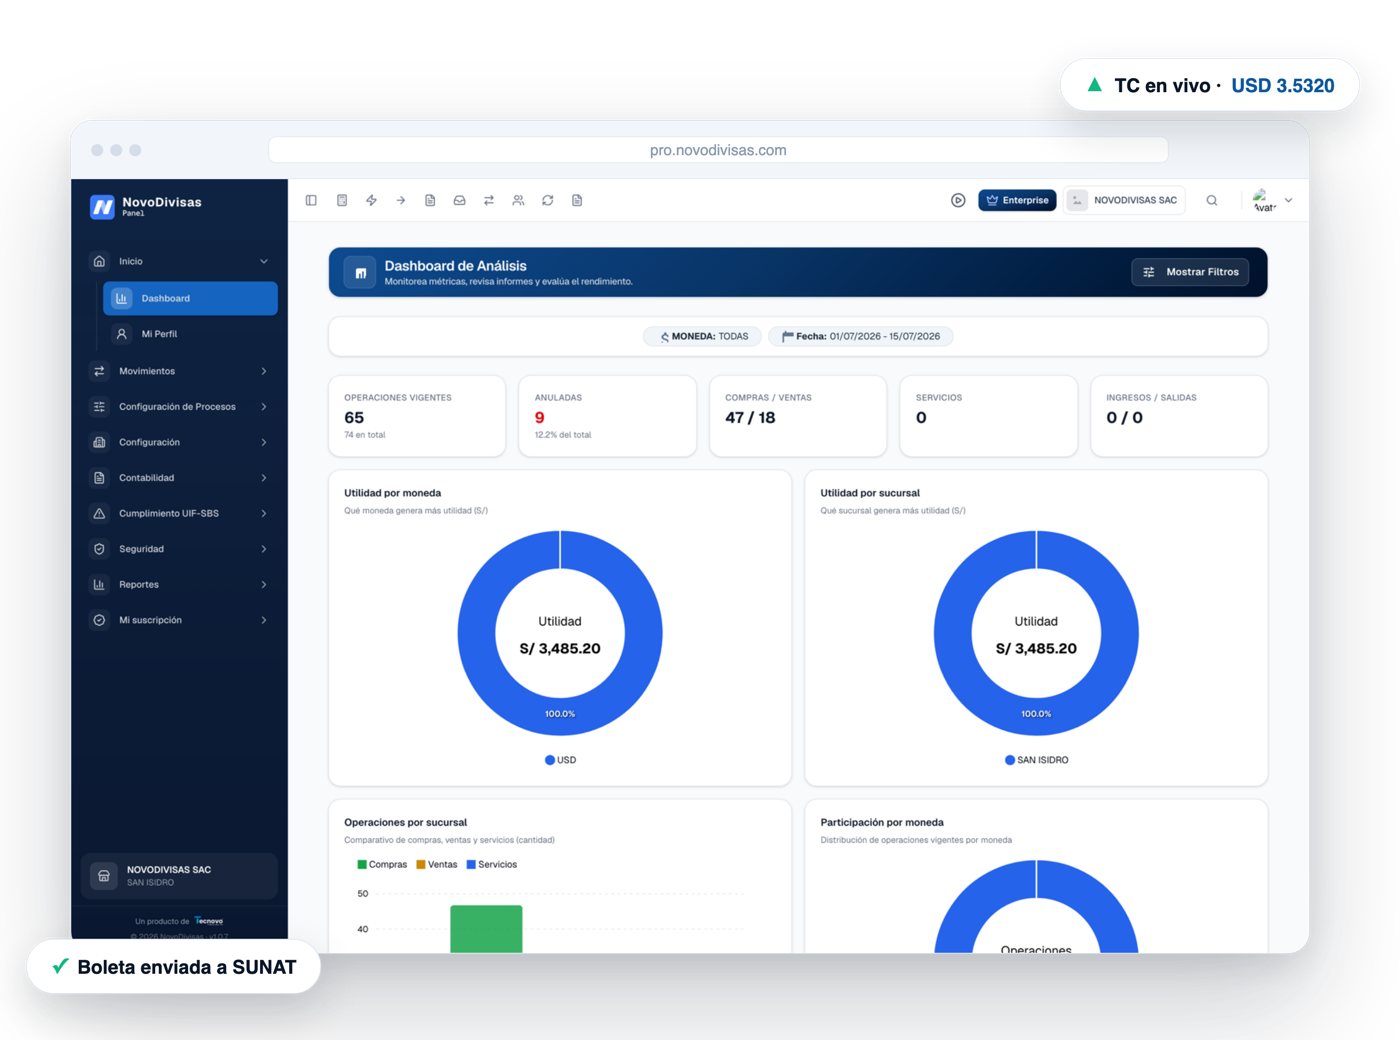
Task: Click the Fecha date range chip
Action: (860, 336)
